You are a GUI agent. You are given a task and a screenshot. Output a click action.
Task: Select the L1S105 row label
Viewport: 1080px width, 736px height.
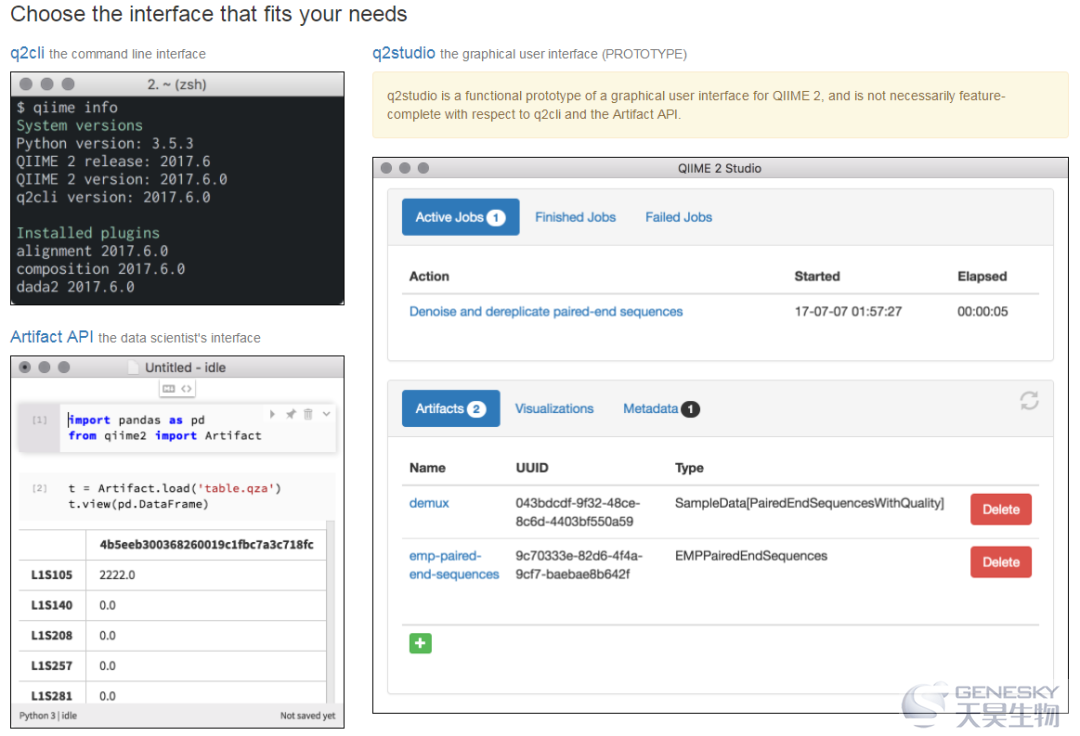(x=52, y=575)
